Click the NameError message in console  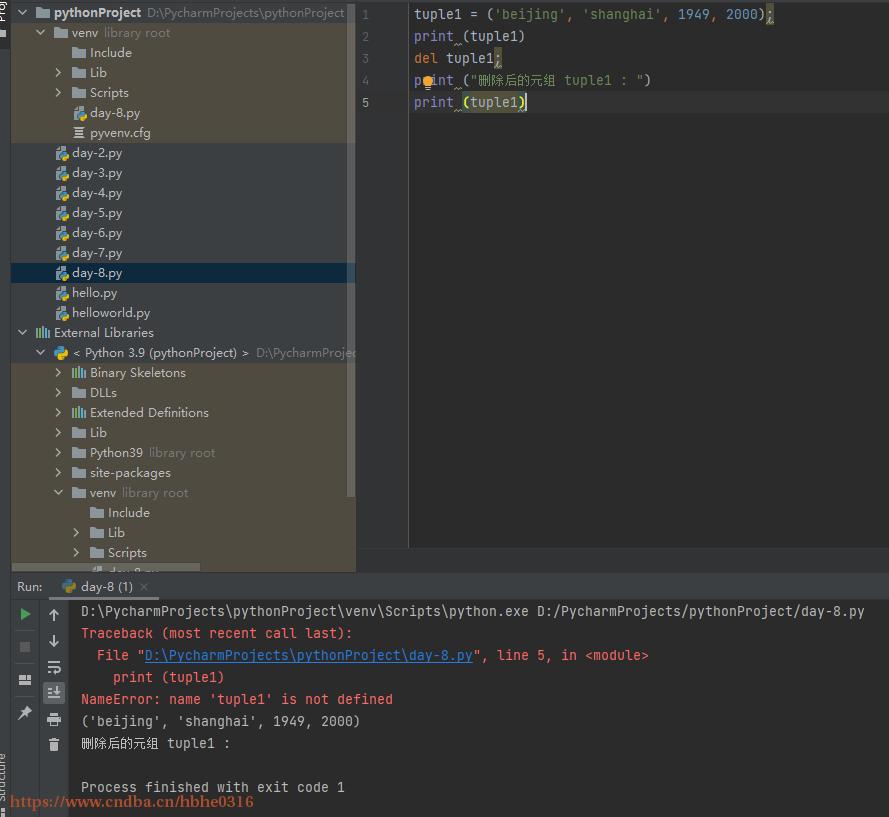[x=237, y=700]
